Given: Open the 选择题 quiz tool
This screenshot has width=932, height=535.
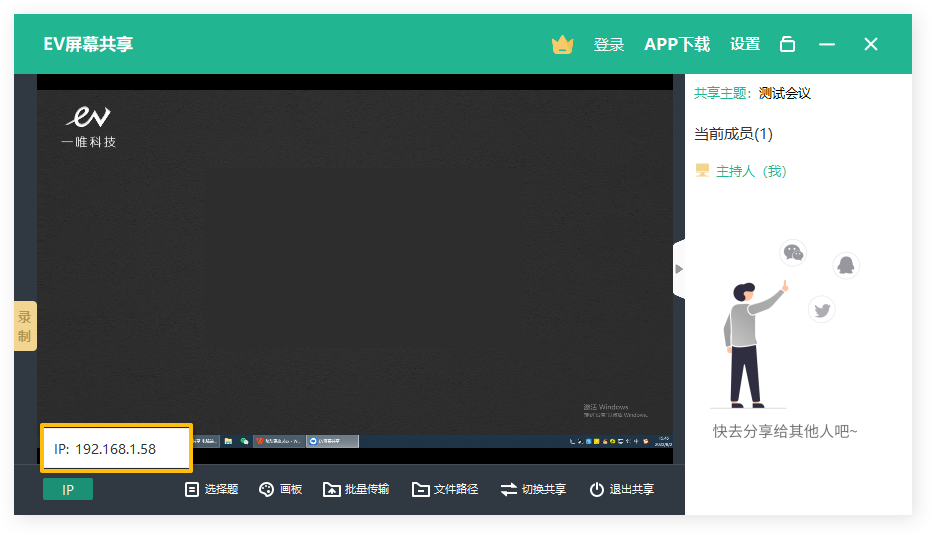Looking at the screenshot, I should (x=212, y=490).
